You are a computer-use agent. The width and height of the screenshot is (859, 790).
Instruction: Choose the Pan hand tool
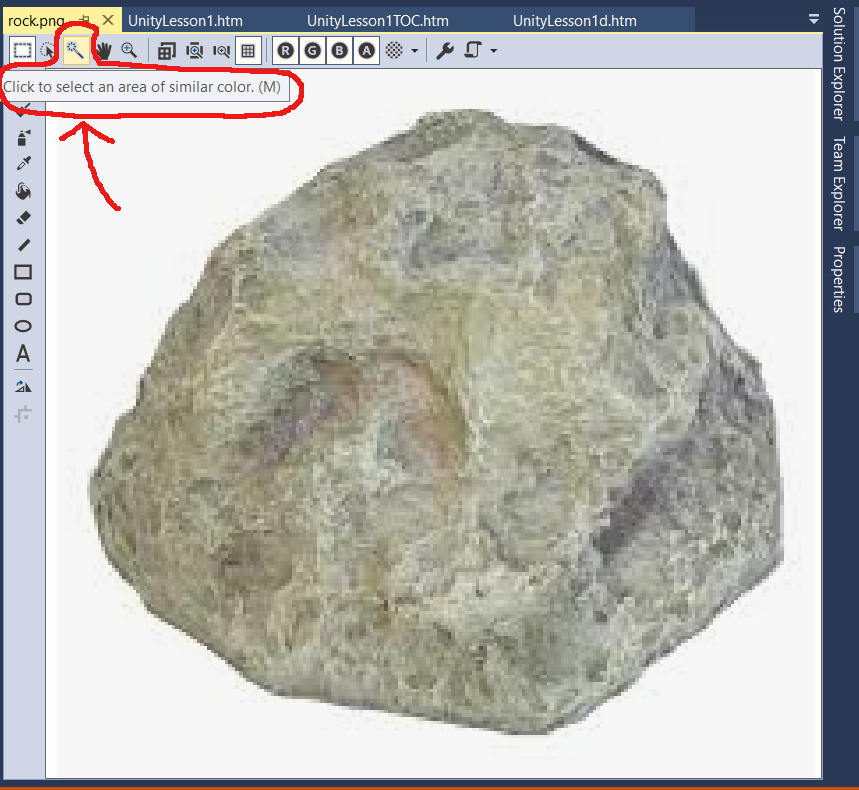103,50
